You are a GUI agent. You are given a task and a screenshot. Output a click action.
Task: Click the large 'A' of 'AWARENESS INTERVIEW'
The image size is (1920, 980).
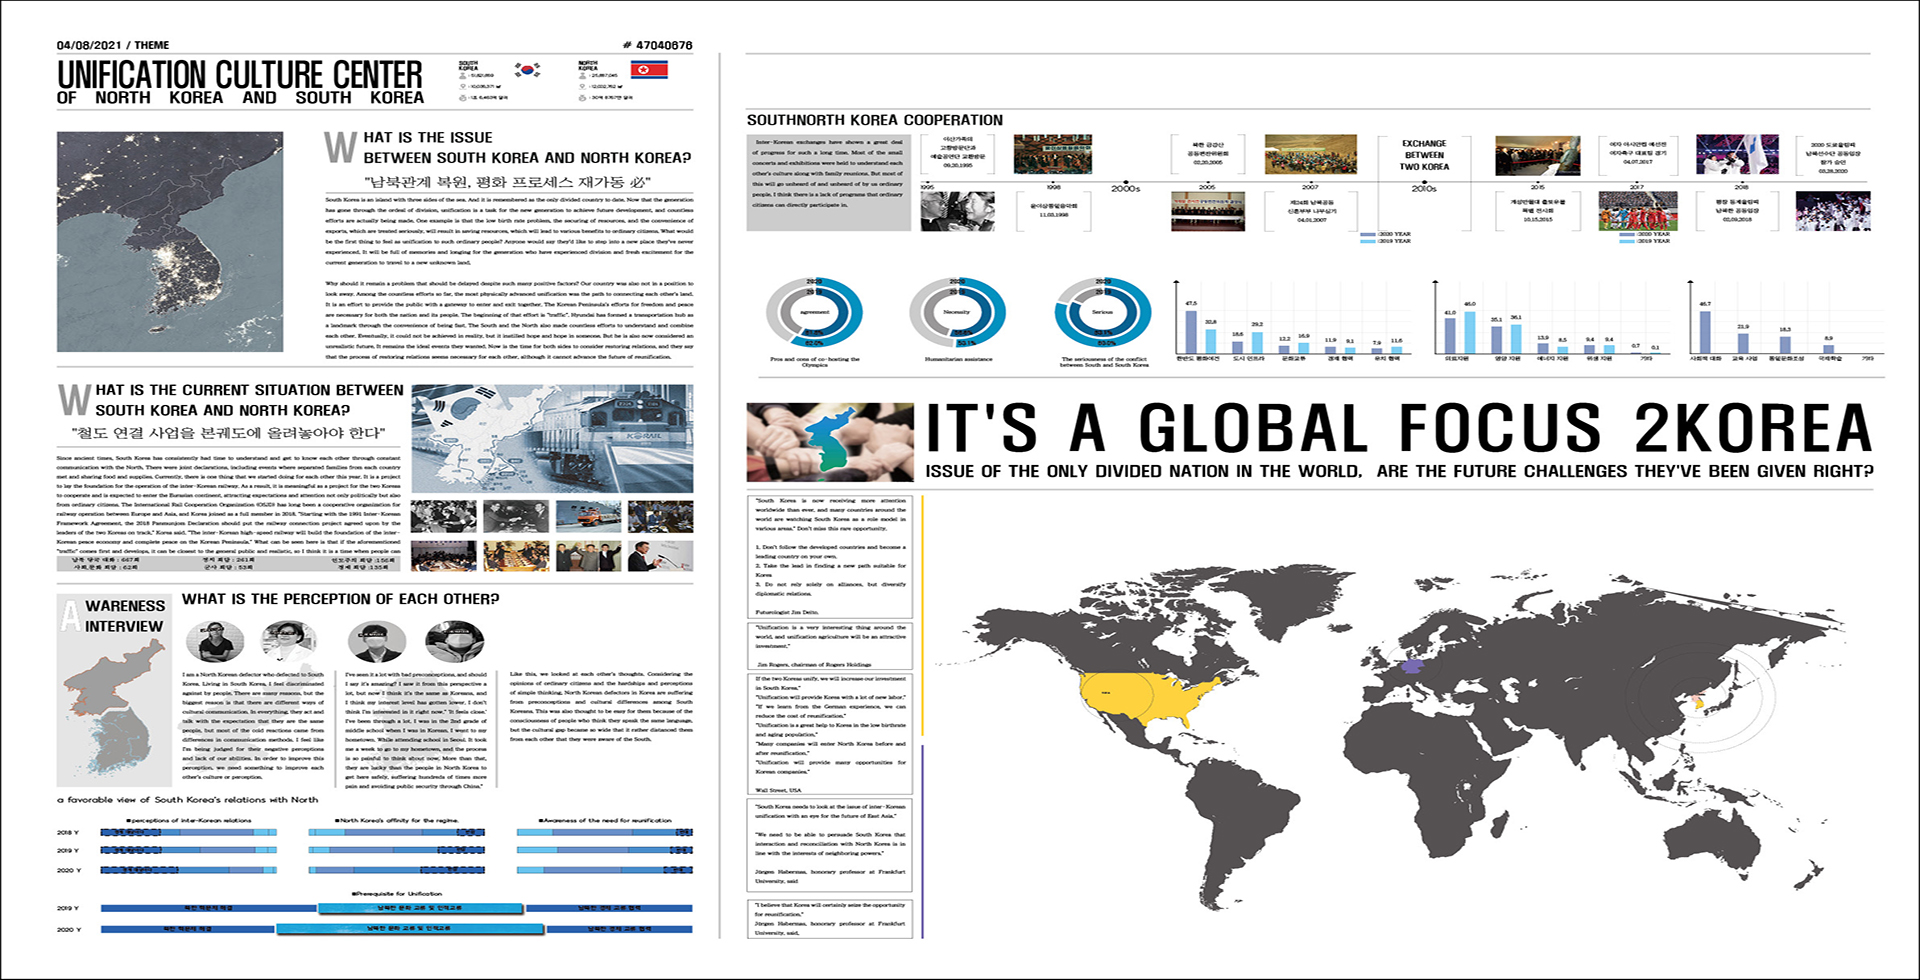70,615
